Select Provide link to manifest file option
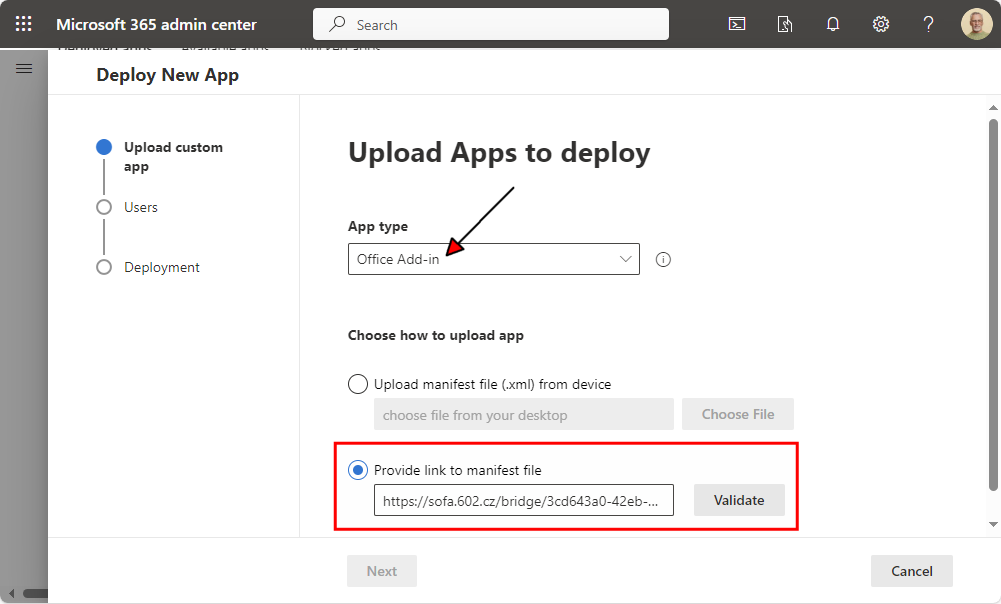 tap(358, 471)
